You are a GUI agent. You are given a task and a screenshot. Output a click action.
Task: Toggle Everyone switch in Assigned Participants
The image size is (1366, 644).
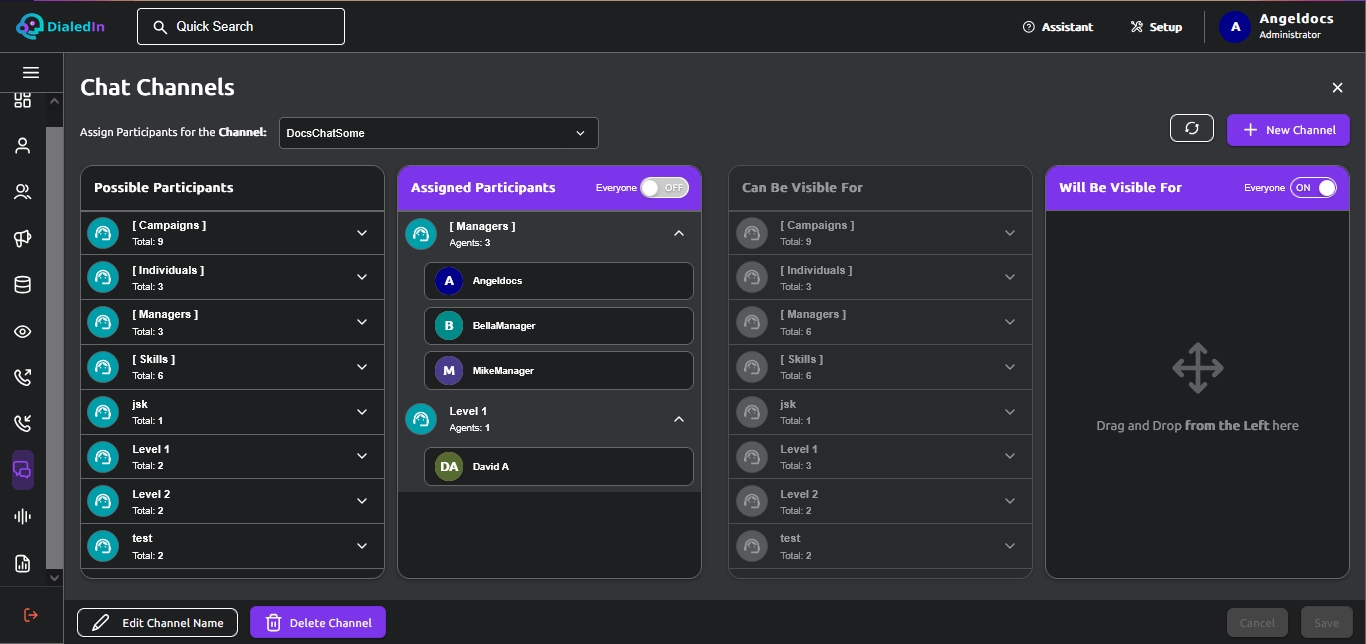click(x=664, y=188)
